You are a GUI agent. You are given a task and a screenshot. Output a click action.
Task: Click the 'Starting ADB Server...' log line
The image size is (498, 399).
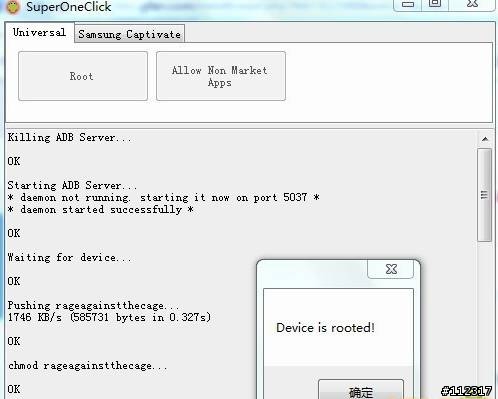coord(72,185)
